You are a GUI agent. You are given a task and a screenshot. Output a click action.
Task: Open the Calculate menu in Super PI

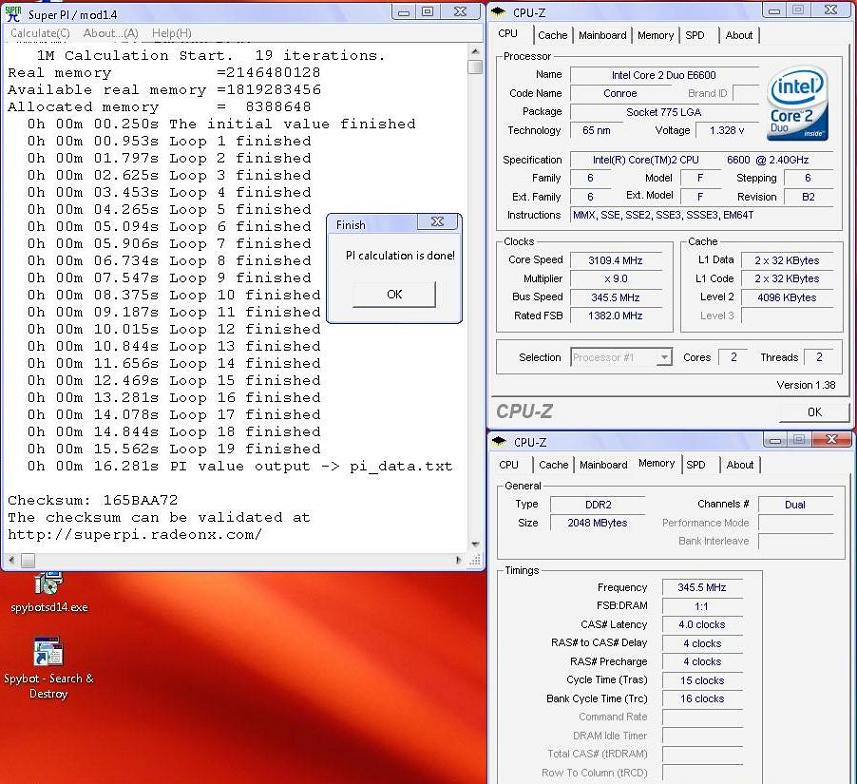(40, 33)
